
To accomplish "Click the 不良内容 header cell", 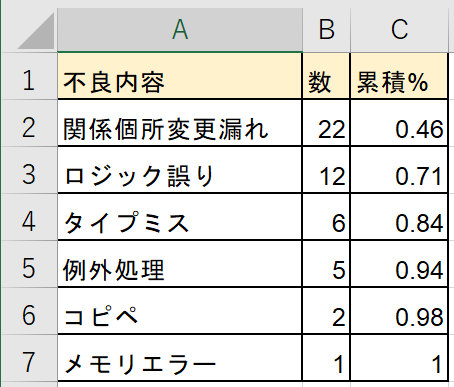I will (180, 76).
